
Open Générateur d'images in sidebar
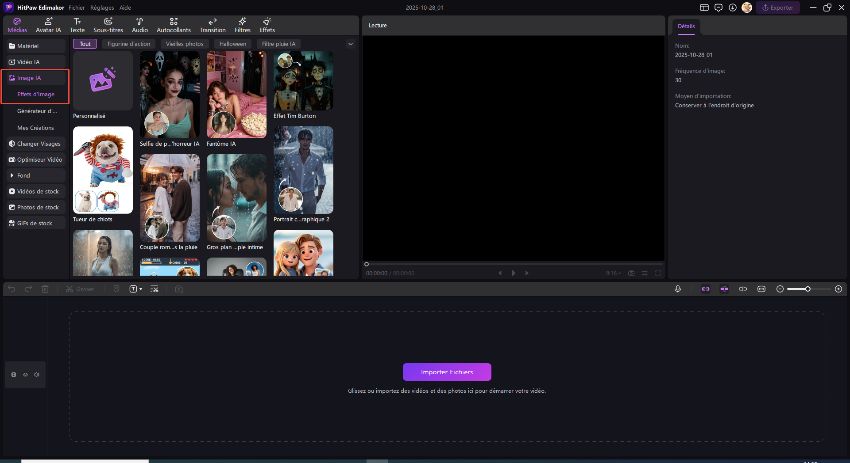coord(37,111)
